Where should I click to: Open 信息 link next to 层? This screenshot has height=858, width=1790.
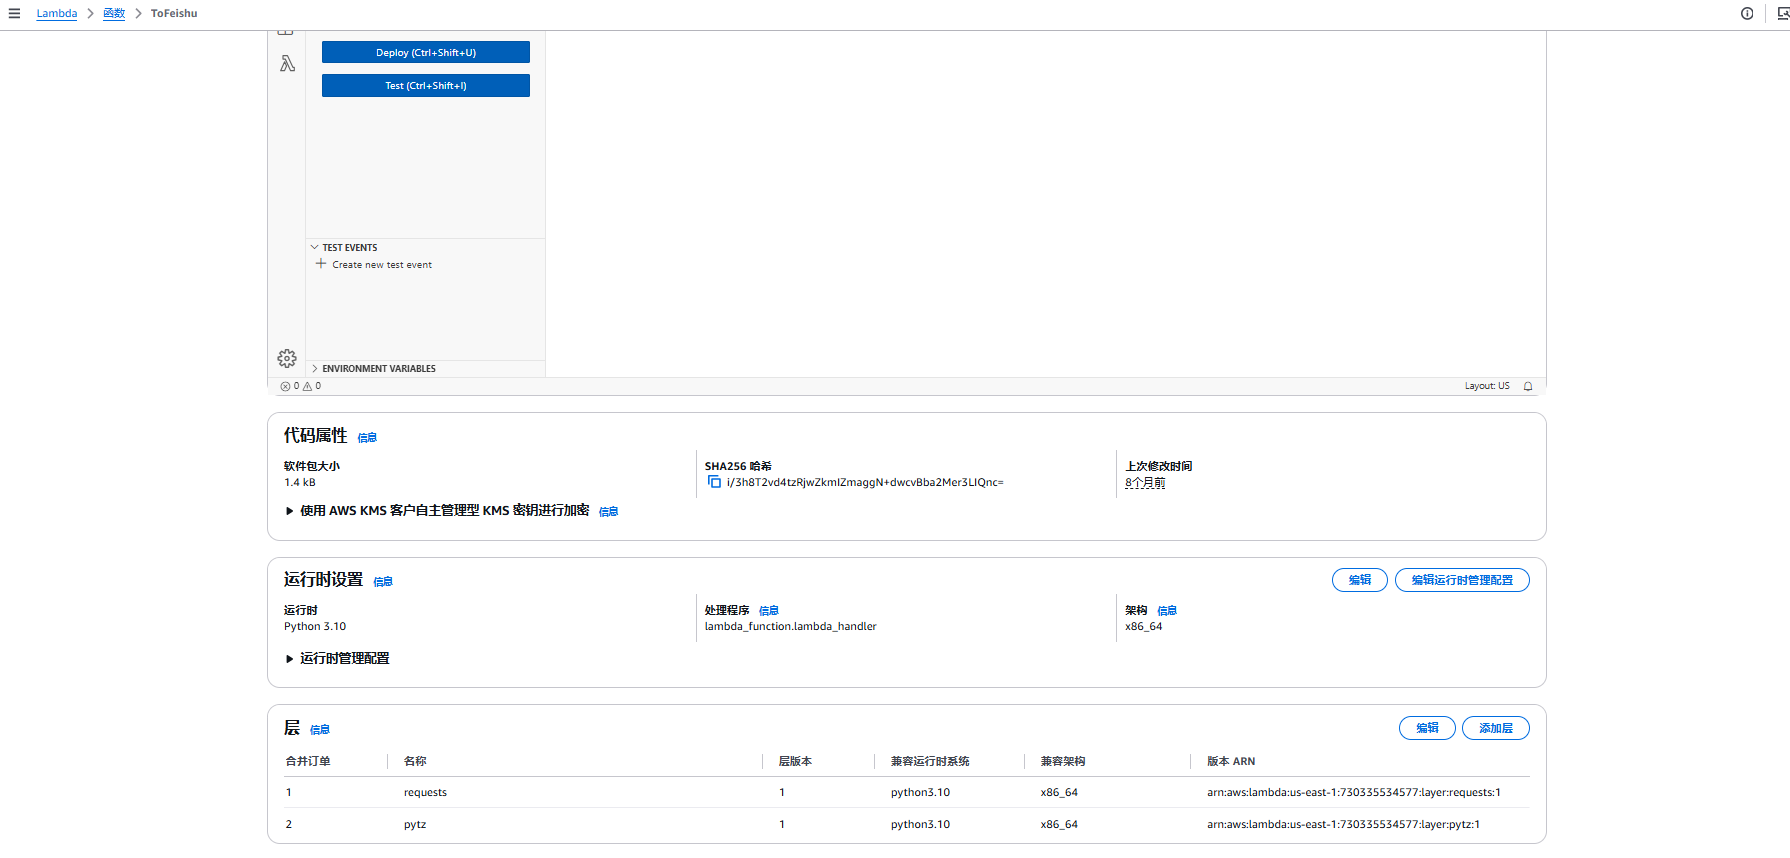(319, 729)
